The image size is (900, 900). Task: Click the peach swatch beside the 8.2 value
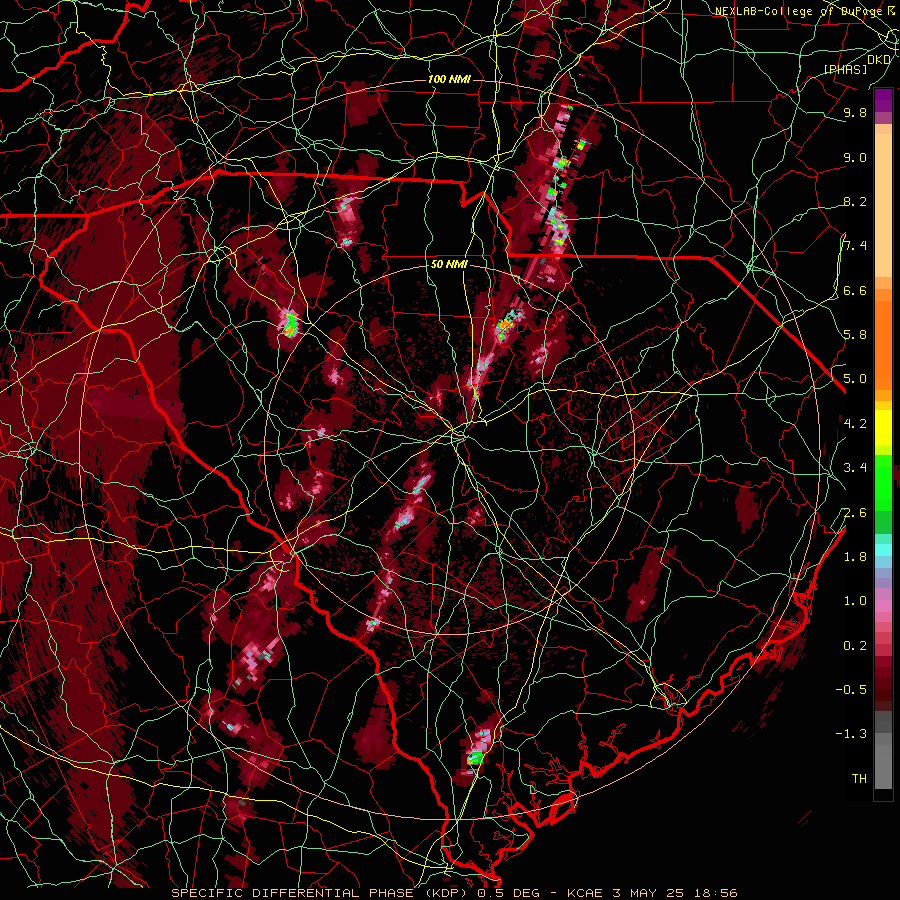[x=883, y=205]
